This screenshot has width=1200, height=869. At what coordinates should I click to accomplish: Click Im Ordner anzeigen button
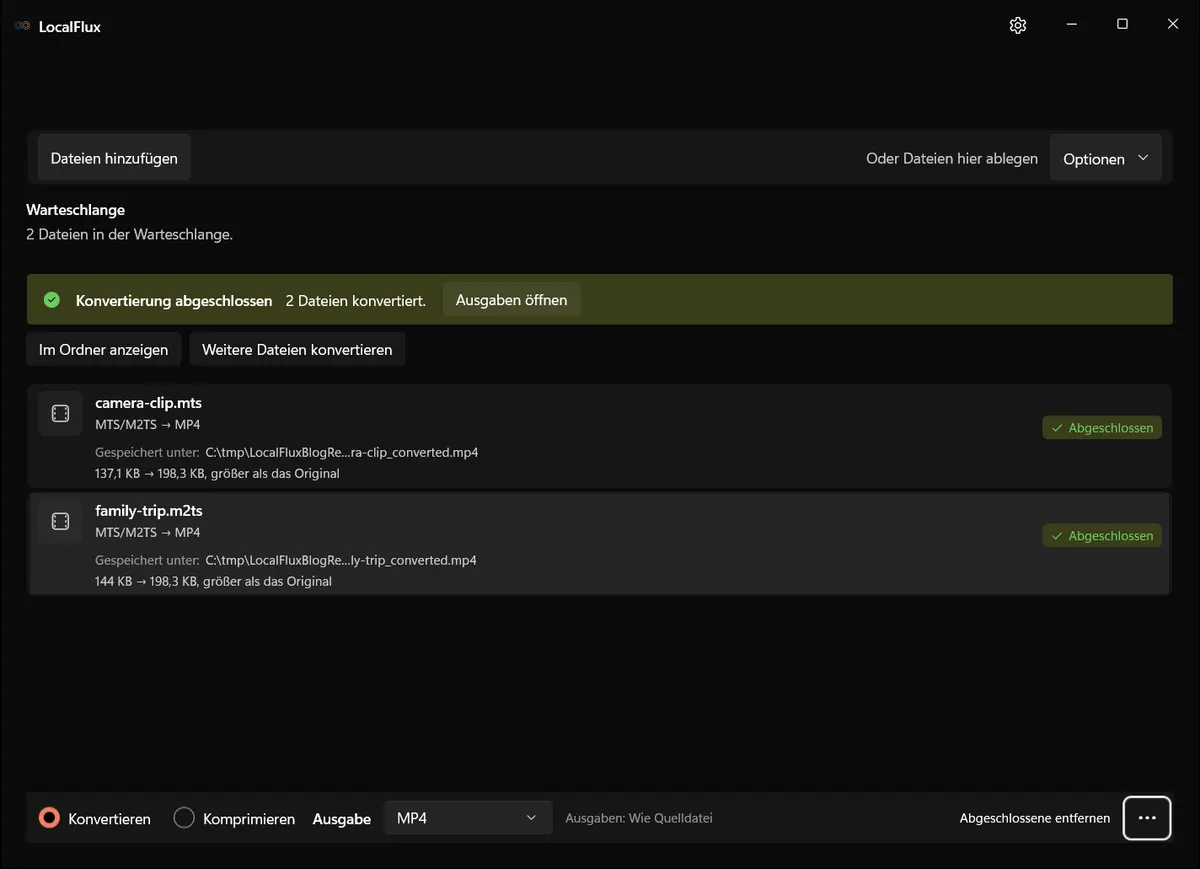104,350
